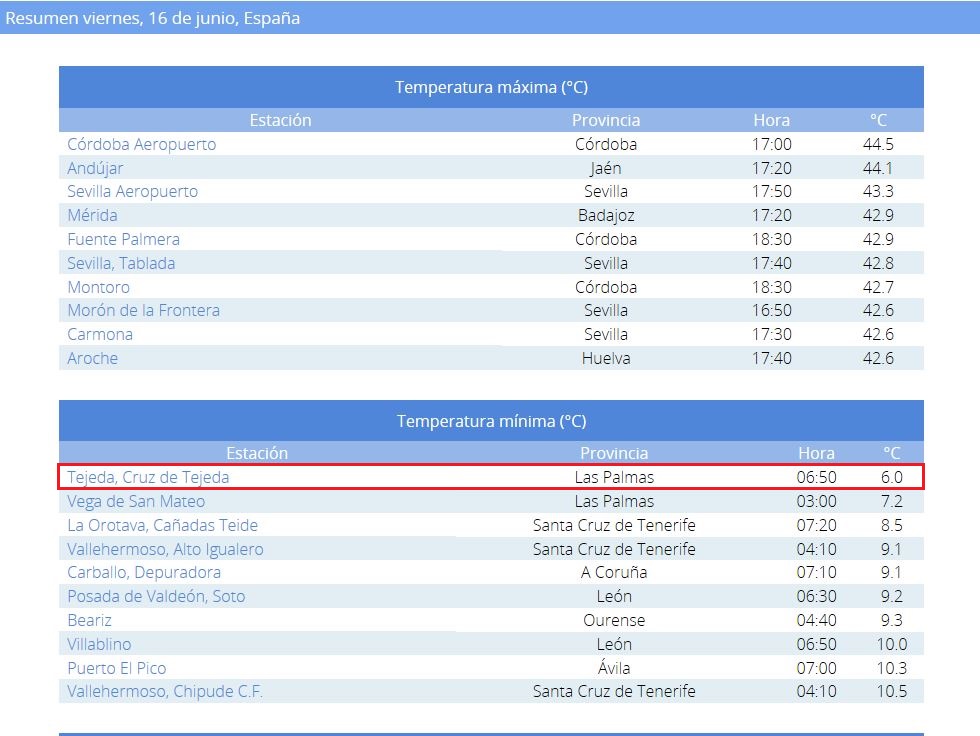Click the A Coruña province cell
Image resolution: width=980 pixels, height=736 pixels.
click(x=614, y=572)
